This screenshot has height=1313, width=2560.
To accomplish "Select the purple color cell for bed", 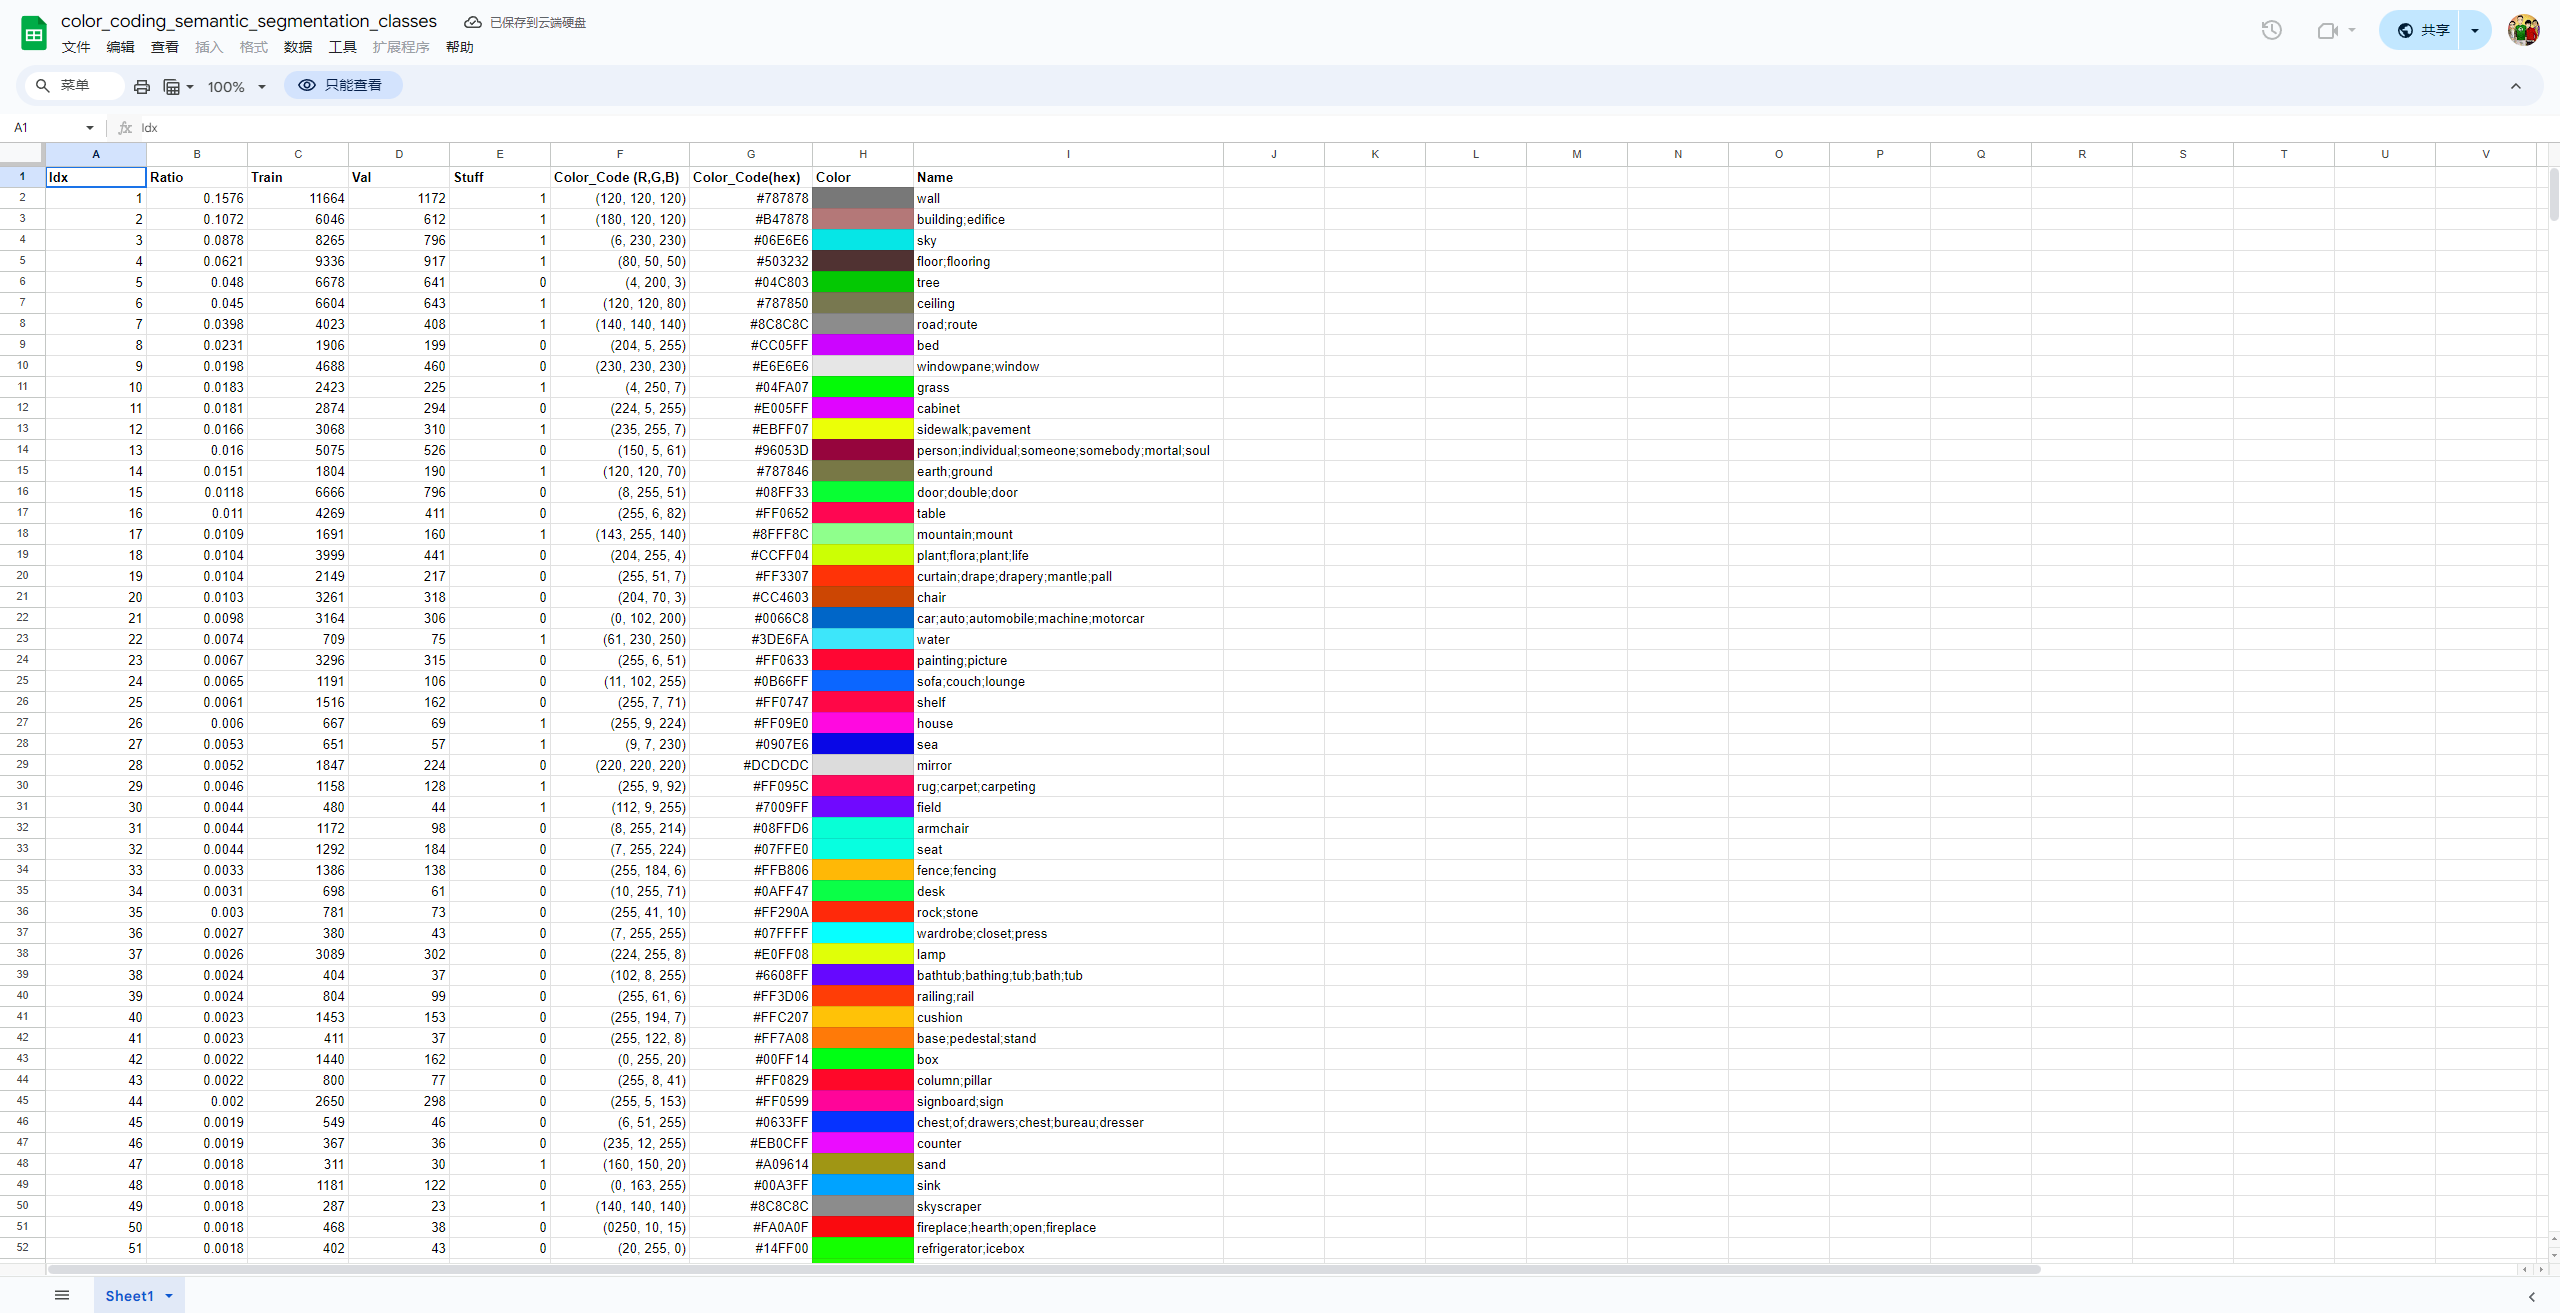I will pyautogui.click(x=862, y=345).
